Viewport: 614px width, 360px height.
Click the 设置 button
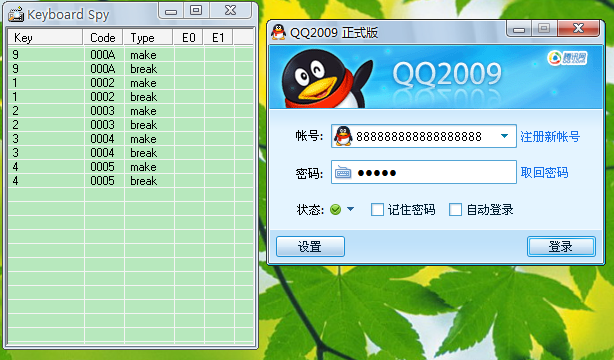(x=310, y=246)
